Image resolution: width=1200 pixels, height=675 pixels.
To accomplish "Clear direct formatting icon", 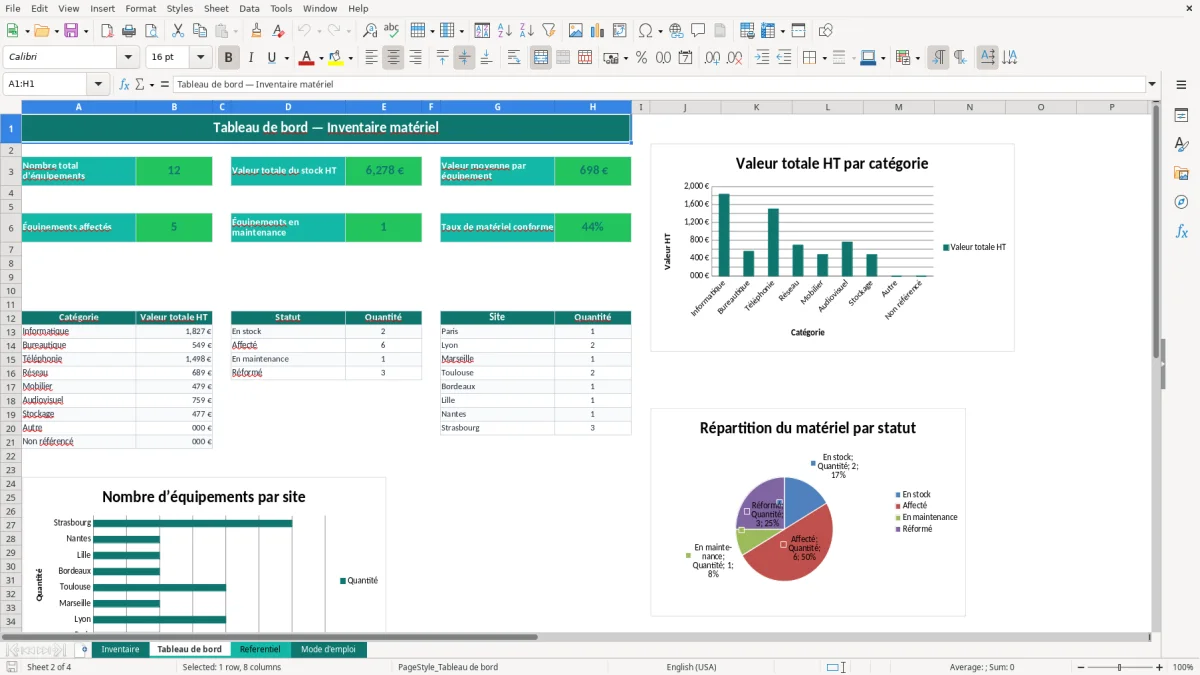I will tap(277, 31).
